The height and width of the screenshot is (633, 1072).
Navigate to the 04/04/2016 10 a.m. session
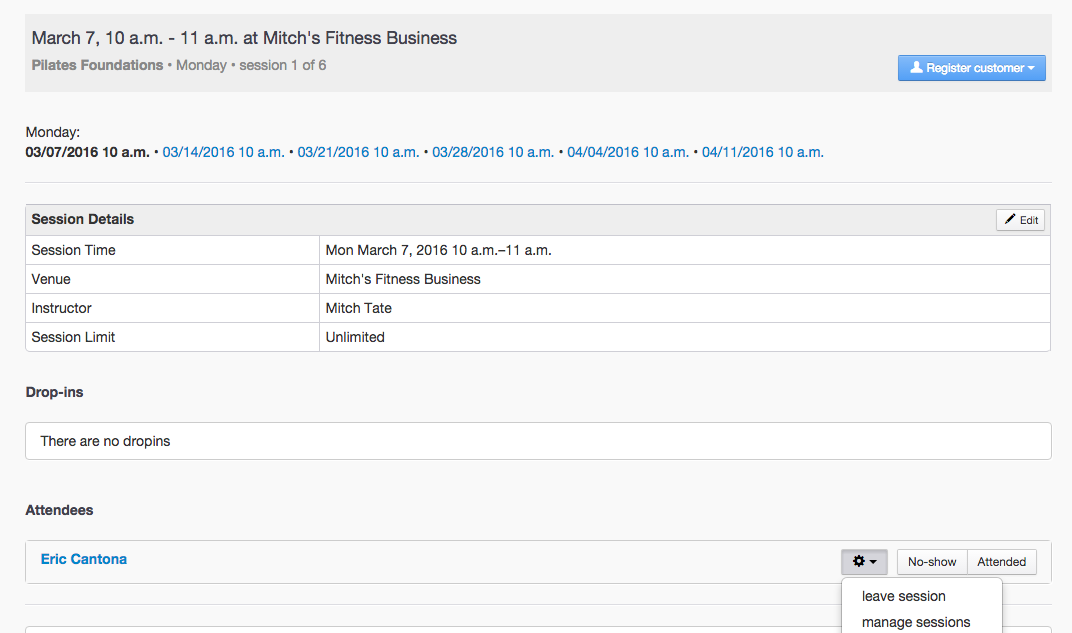(x=628, y=152)
